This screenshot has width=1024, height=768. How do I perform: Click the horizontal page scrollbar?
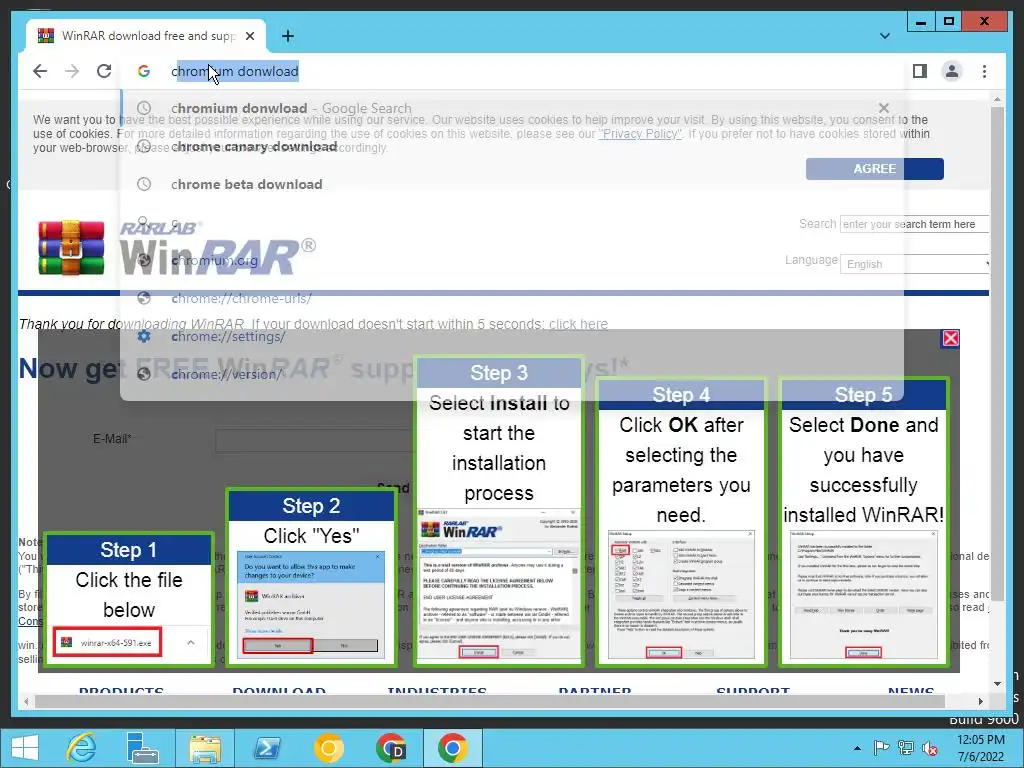click(x=490, y=701)
